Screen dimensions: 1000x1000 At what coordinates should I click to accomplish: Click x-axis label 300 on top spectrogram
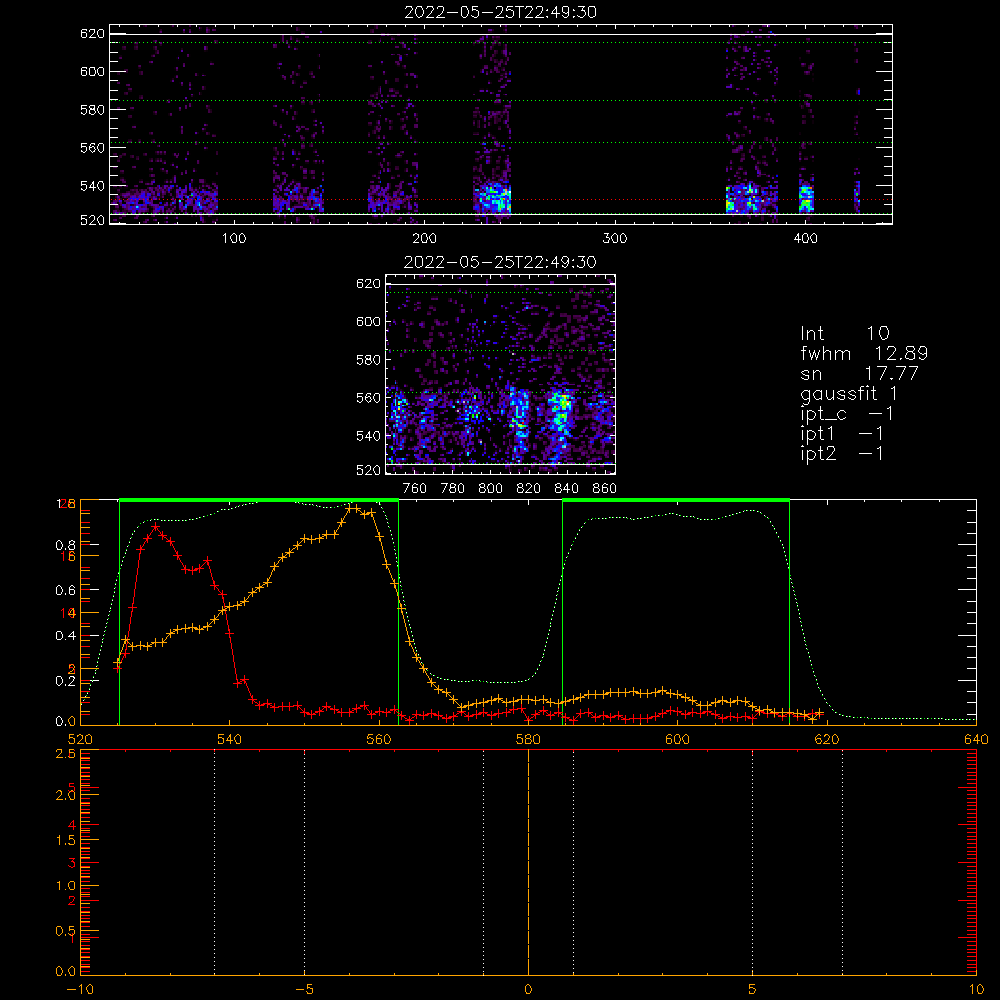[615, 238]
